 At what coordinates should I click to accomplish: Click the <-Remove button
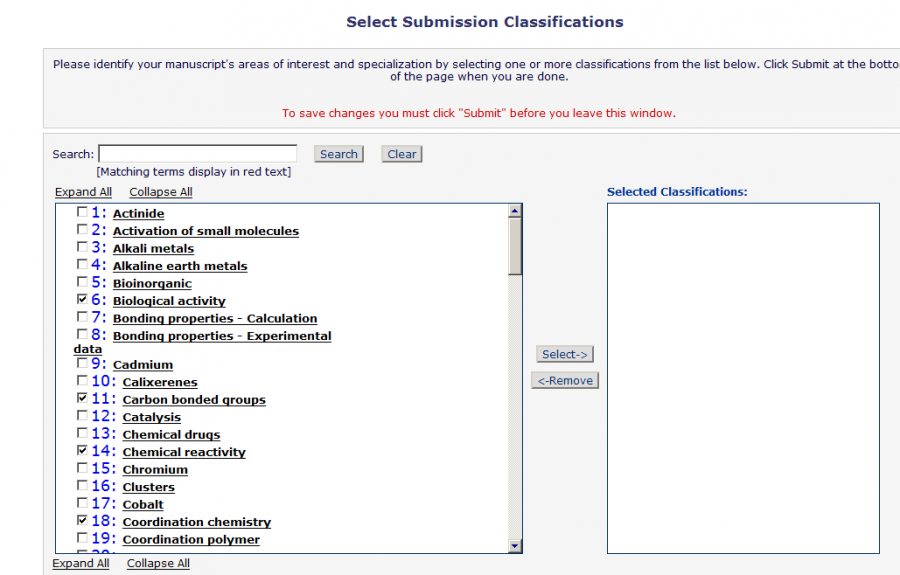click(x=564, y=380)
